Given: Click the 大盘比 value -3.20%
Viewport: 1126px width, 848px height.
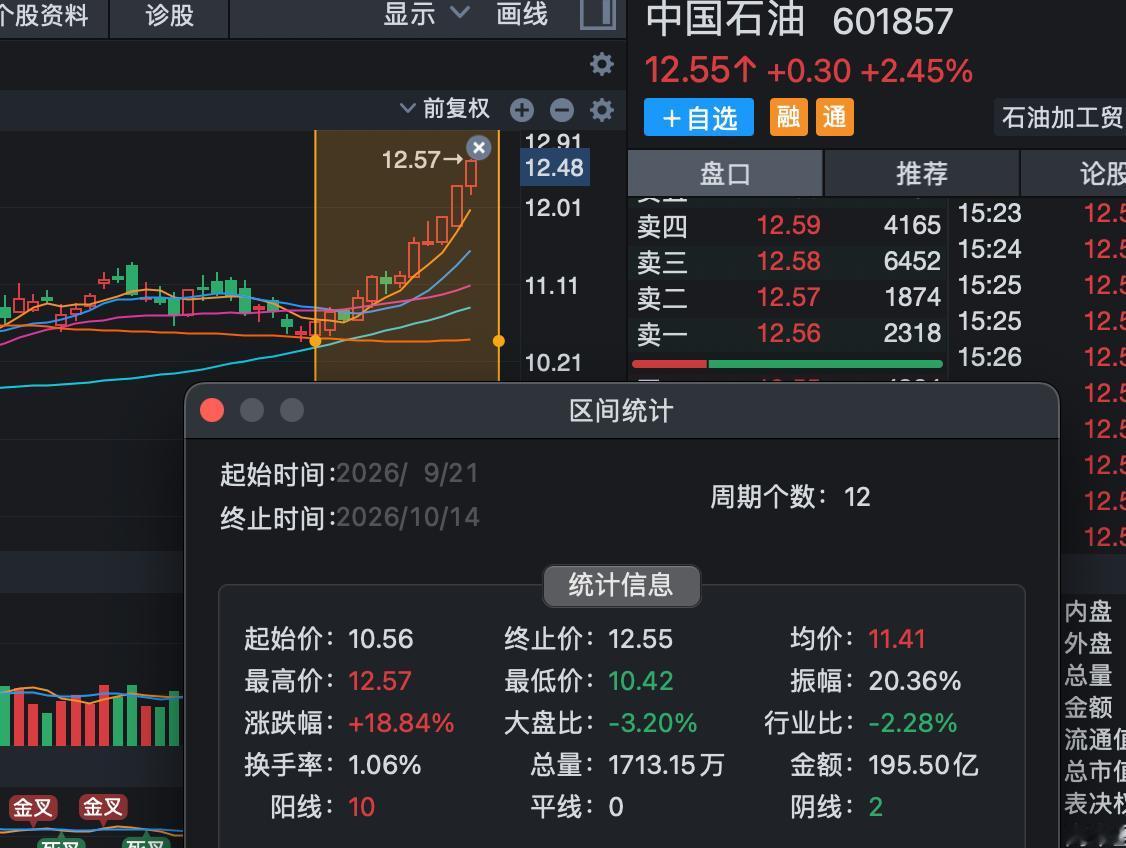Looking at the screenshot, I should (x=653, y=723).
